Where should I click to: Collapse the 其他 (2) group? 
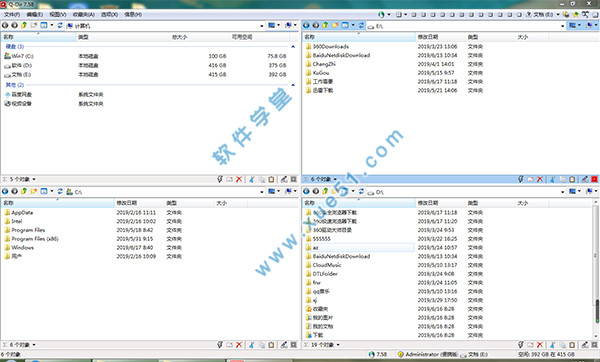point(293,85)
